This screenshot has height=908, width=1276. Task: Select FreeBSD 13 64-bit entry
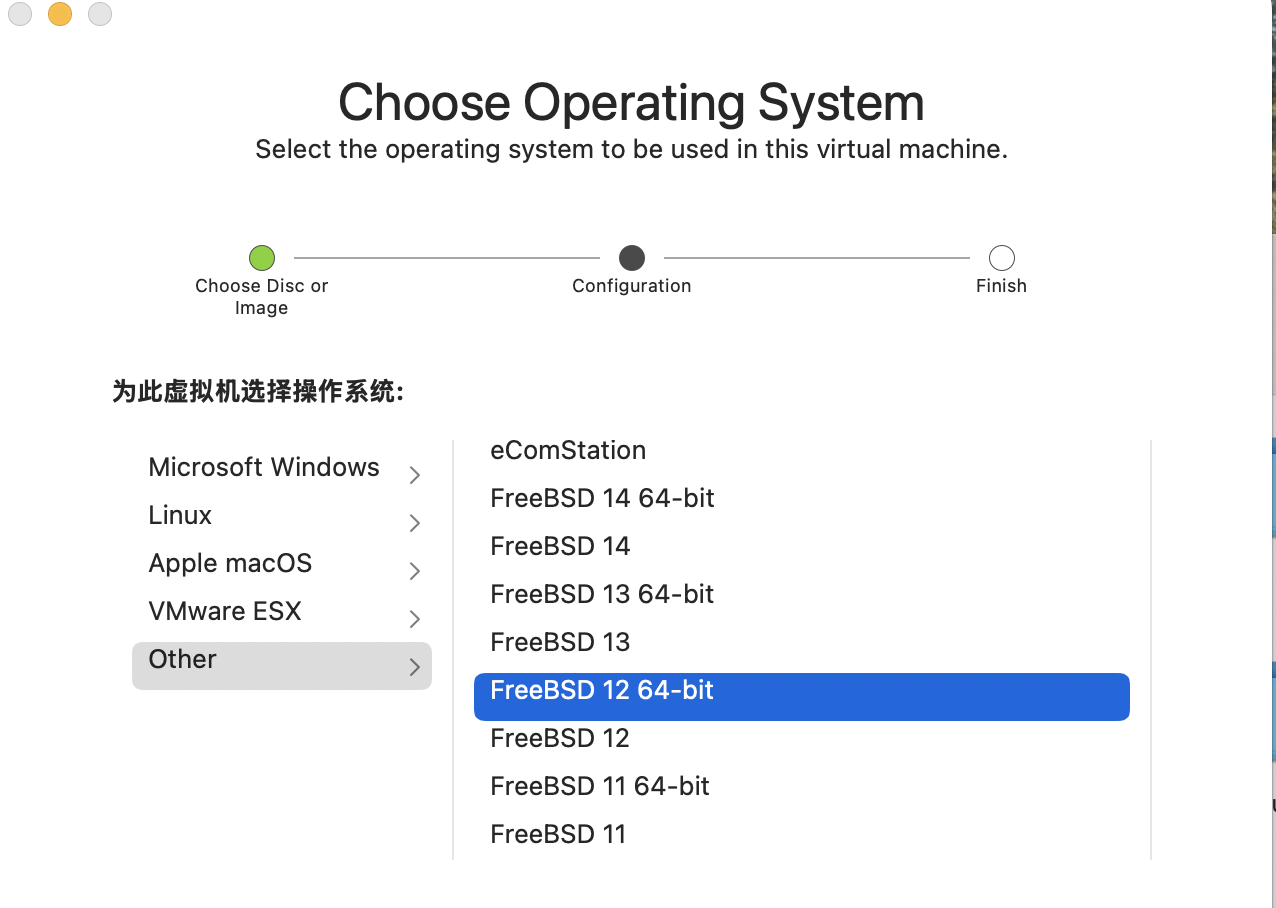[x=602, y=595]
